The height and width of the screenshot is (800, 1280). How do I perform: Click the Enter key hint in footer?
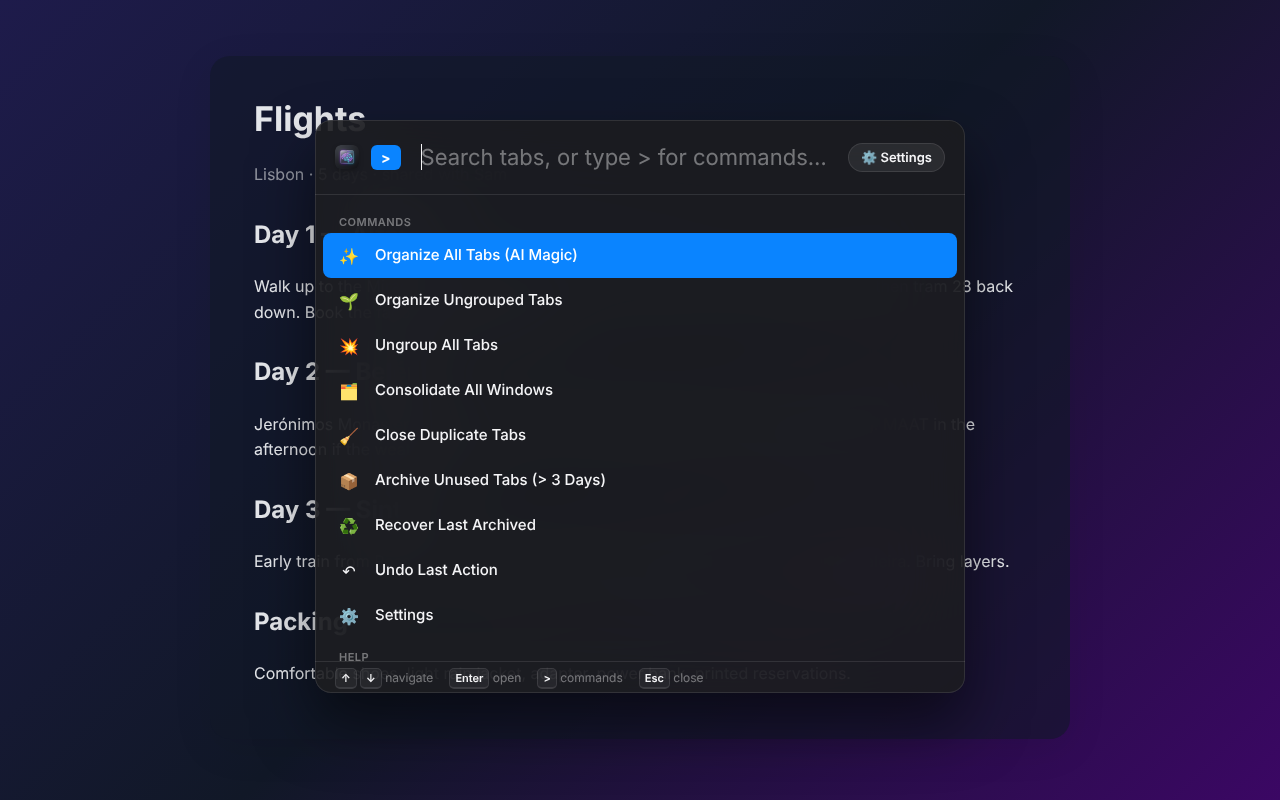pos(469,678)
